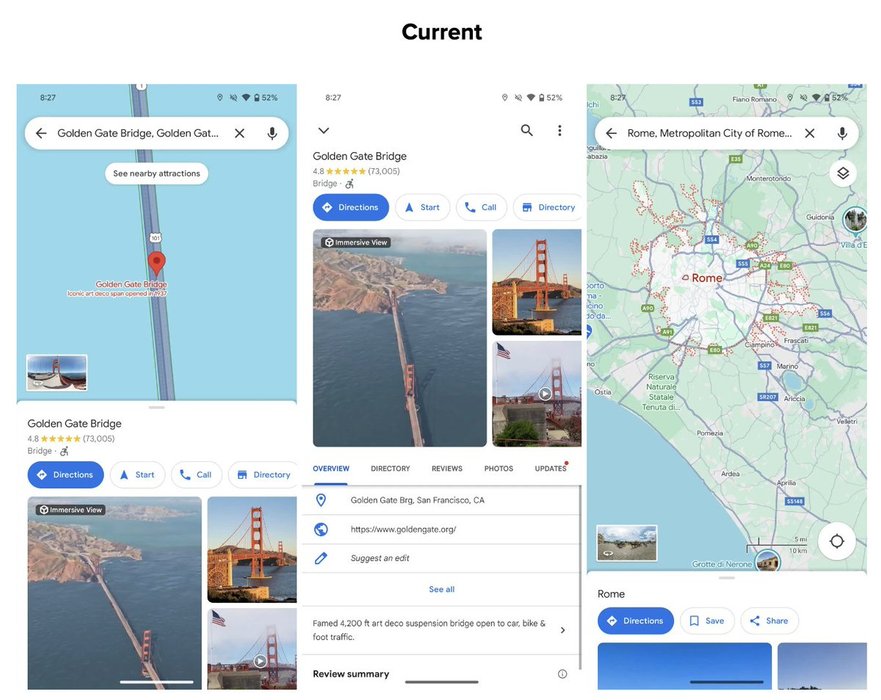Tap Call in left bridge sheet under the map
Image resolution: width=881 pixels, height=700 pixels.
click(x=196, y=475)
